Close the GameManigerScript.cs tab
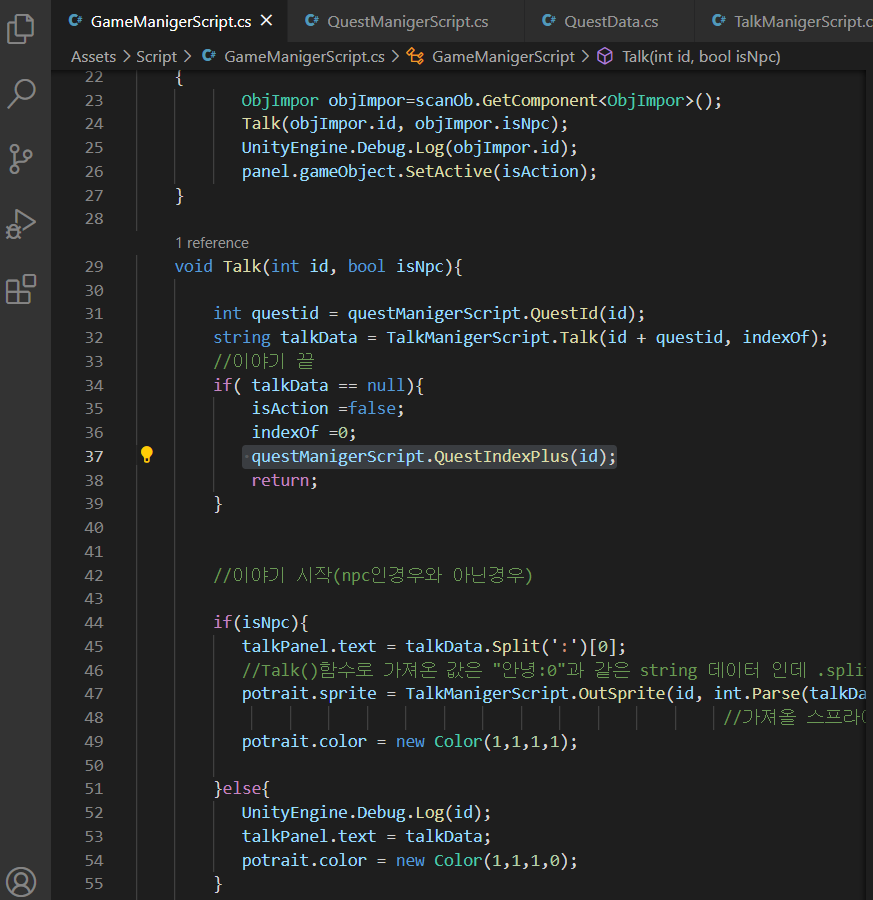The height and width of the screenshot is (900, 873). tap(266, 21)
